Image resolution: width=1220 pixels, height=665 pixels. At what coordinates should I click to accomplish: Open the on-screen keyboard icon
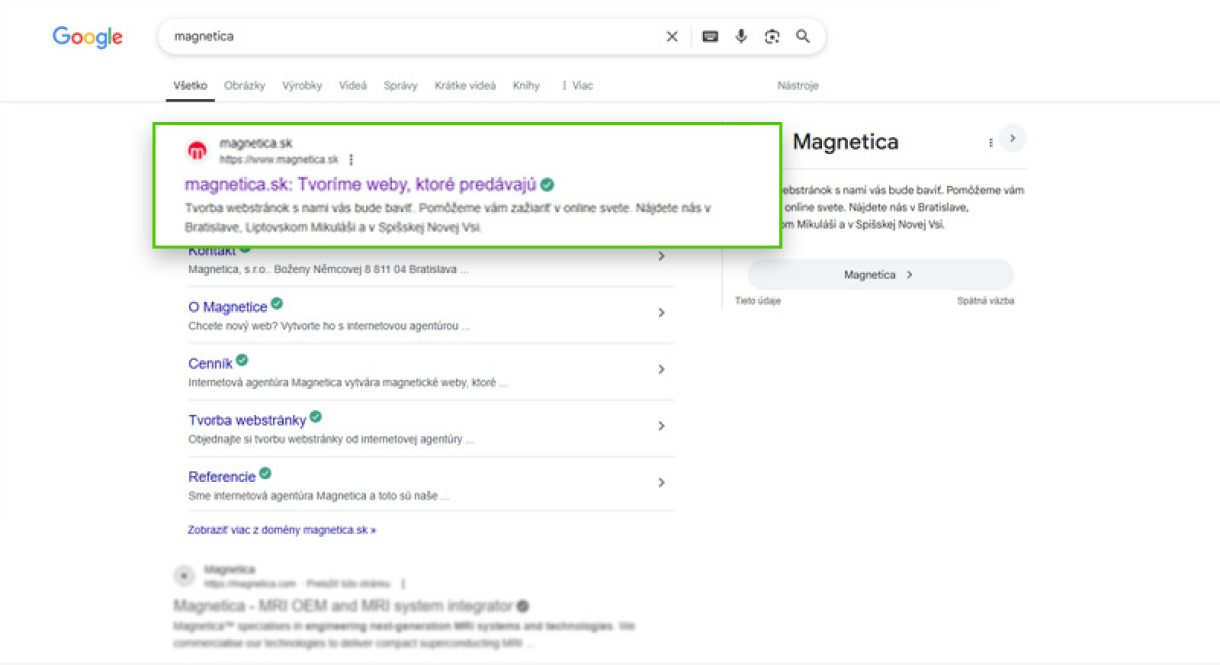coord(709,36)
